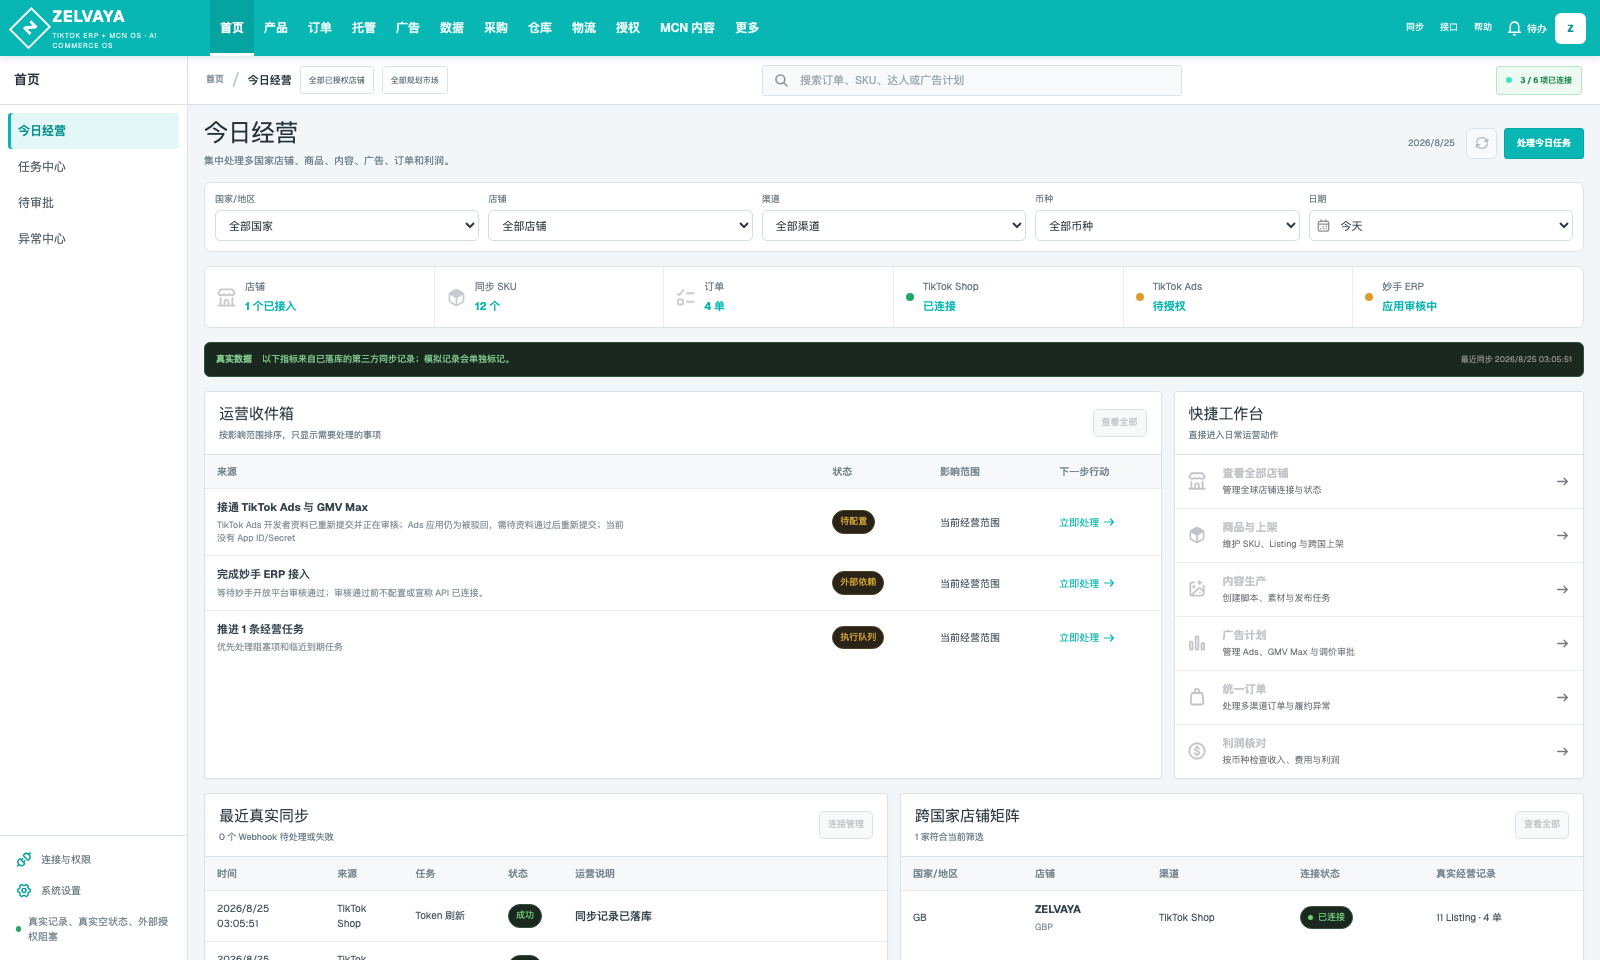Click the 首页 breadcrumb link
The width and height of the screenshot is (1600, 960).
[x=215, y=80]
